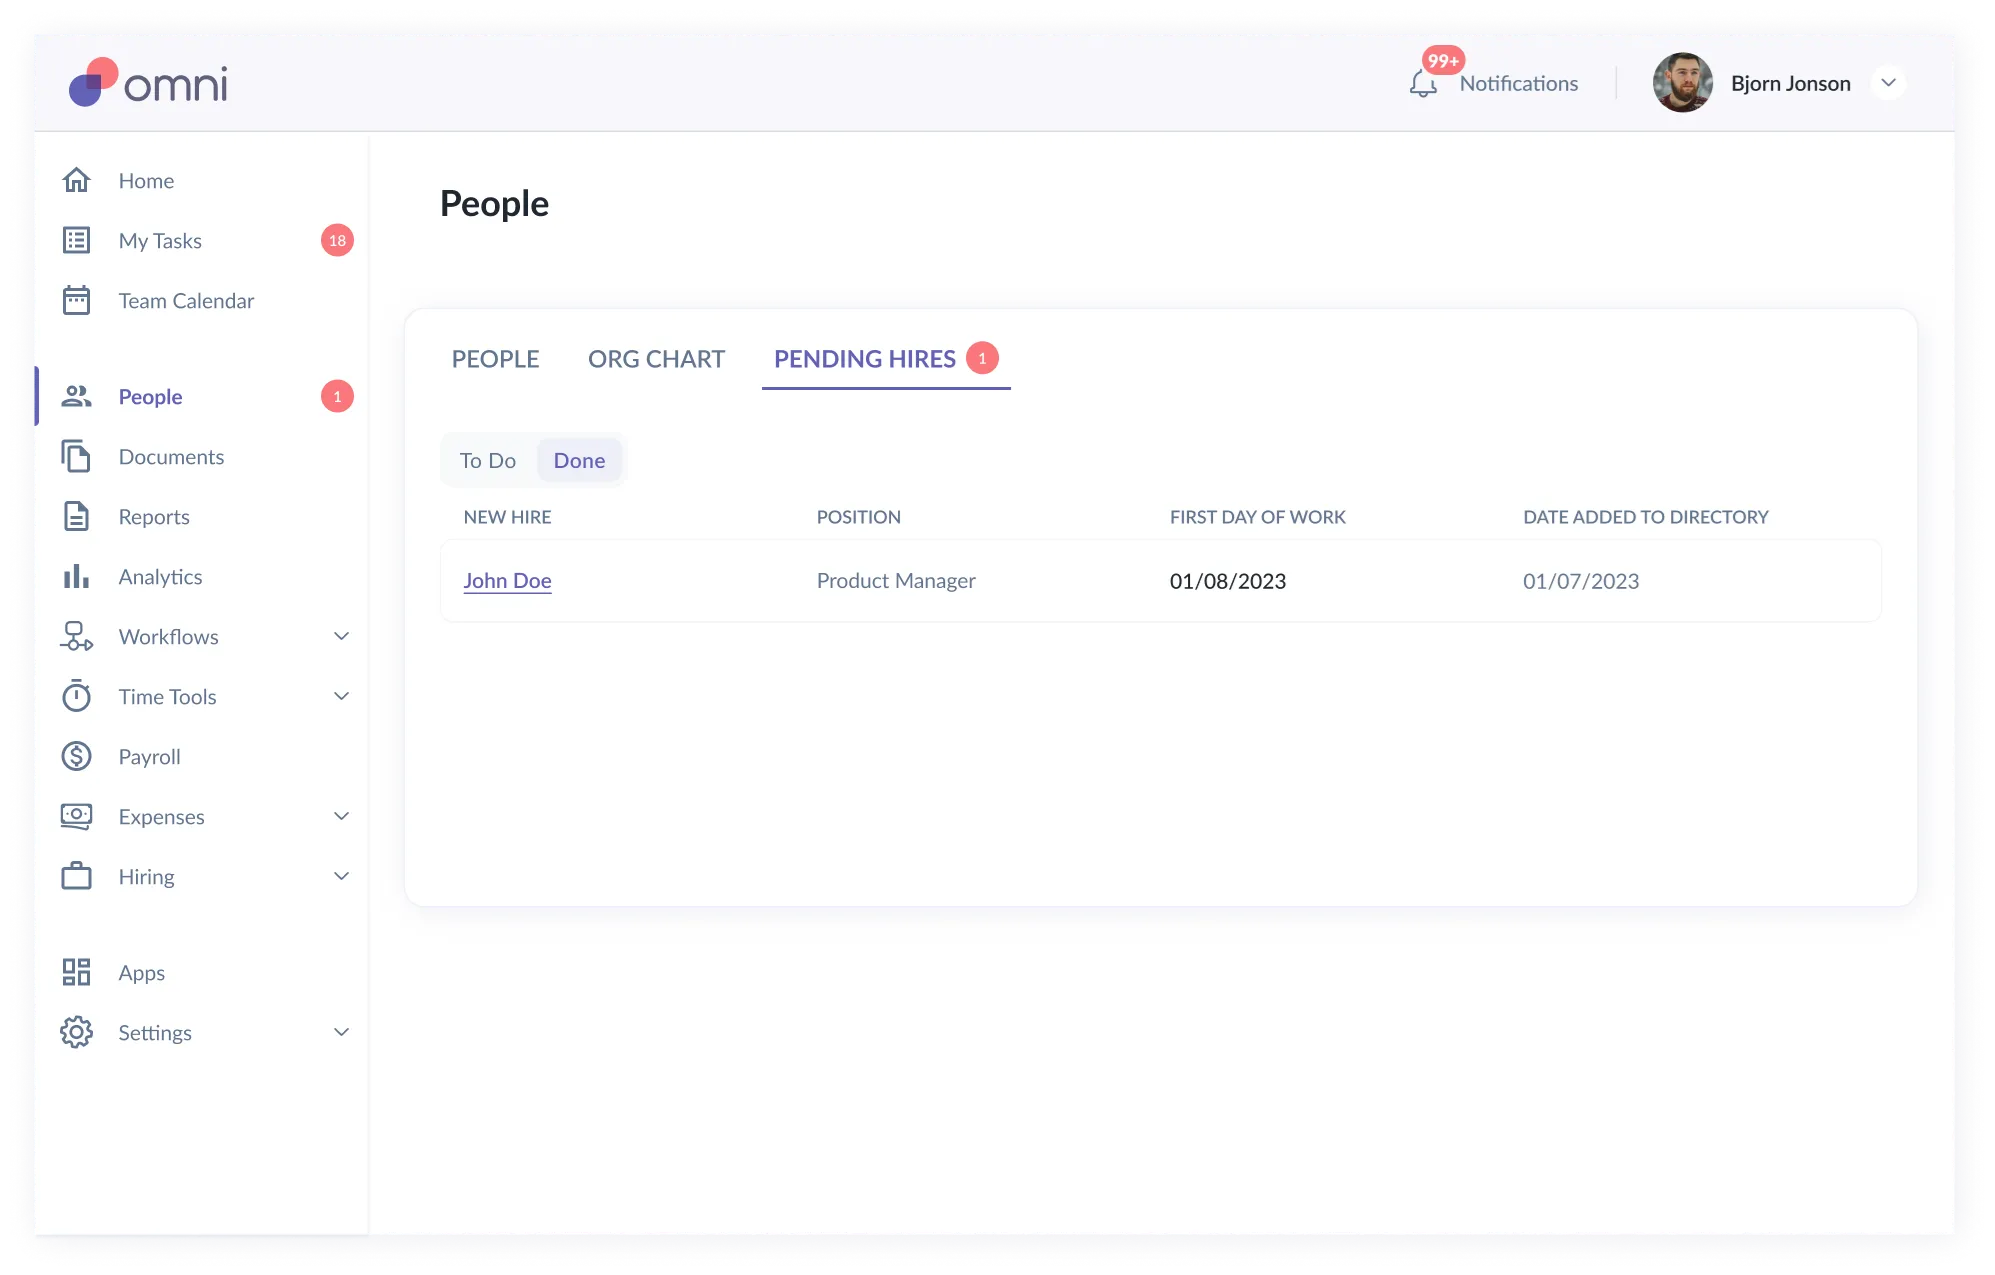Open the PEOPLE tab

coord(495,359)
